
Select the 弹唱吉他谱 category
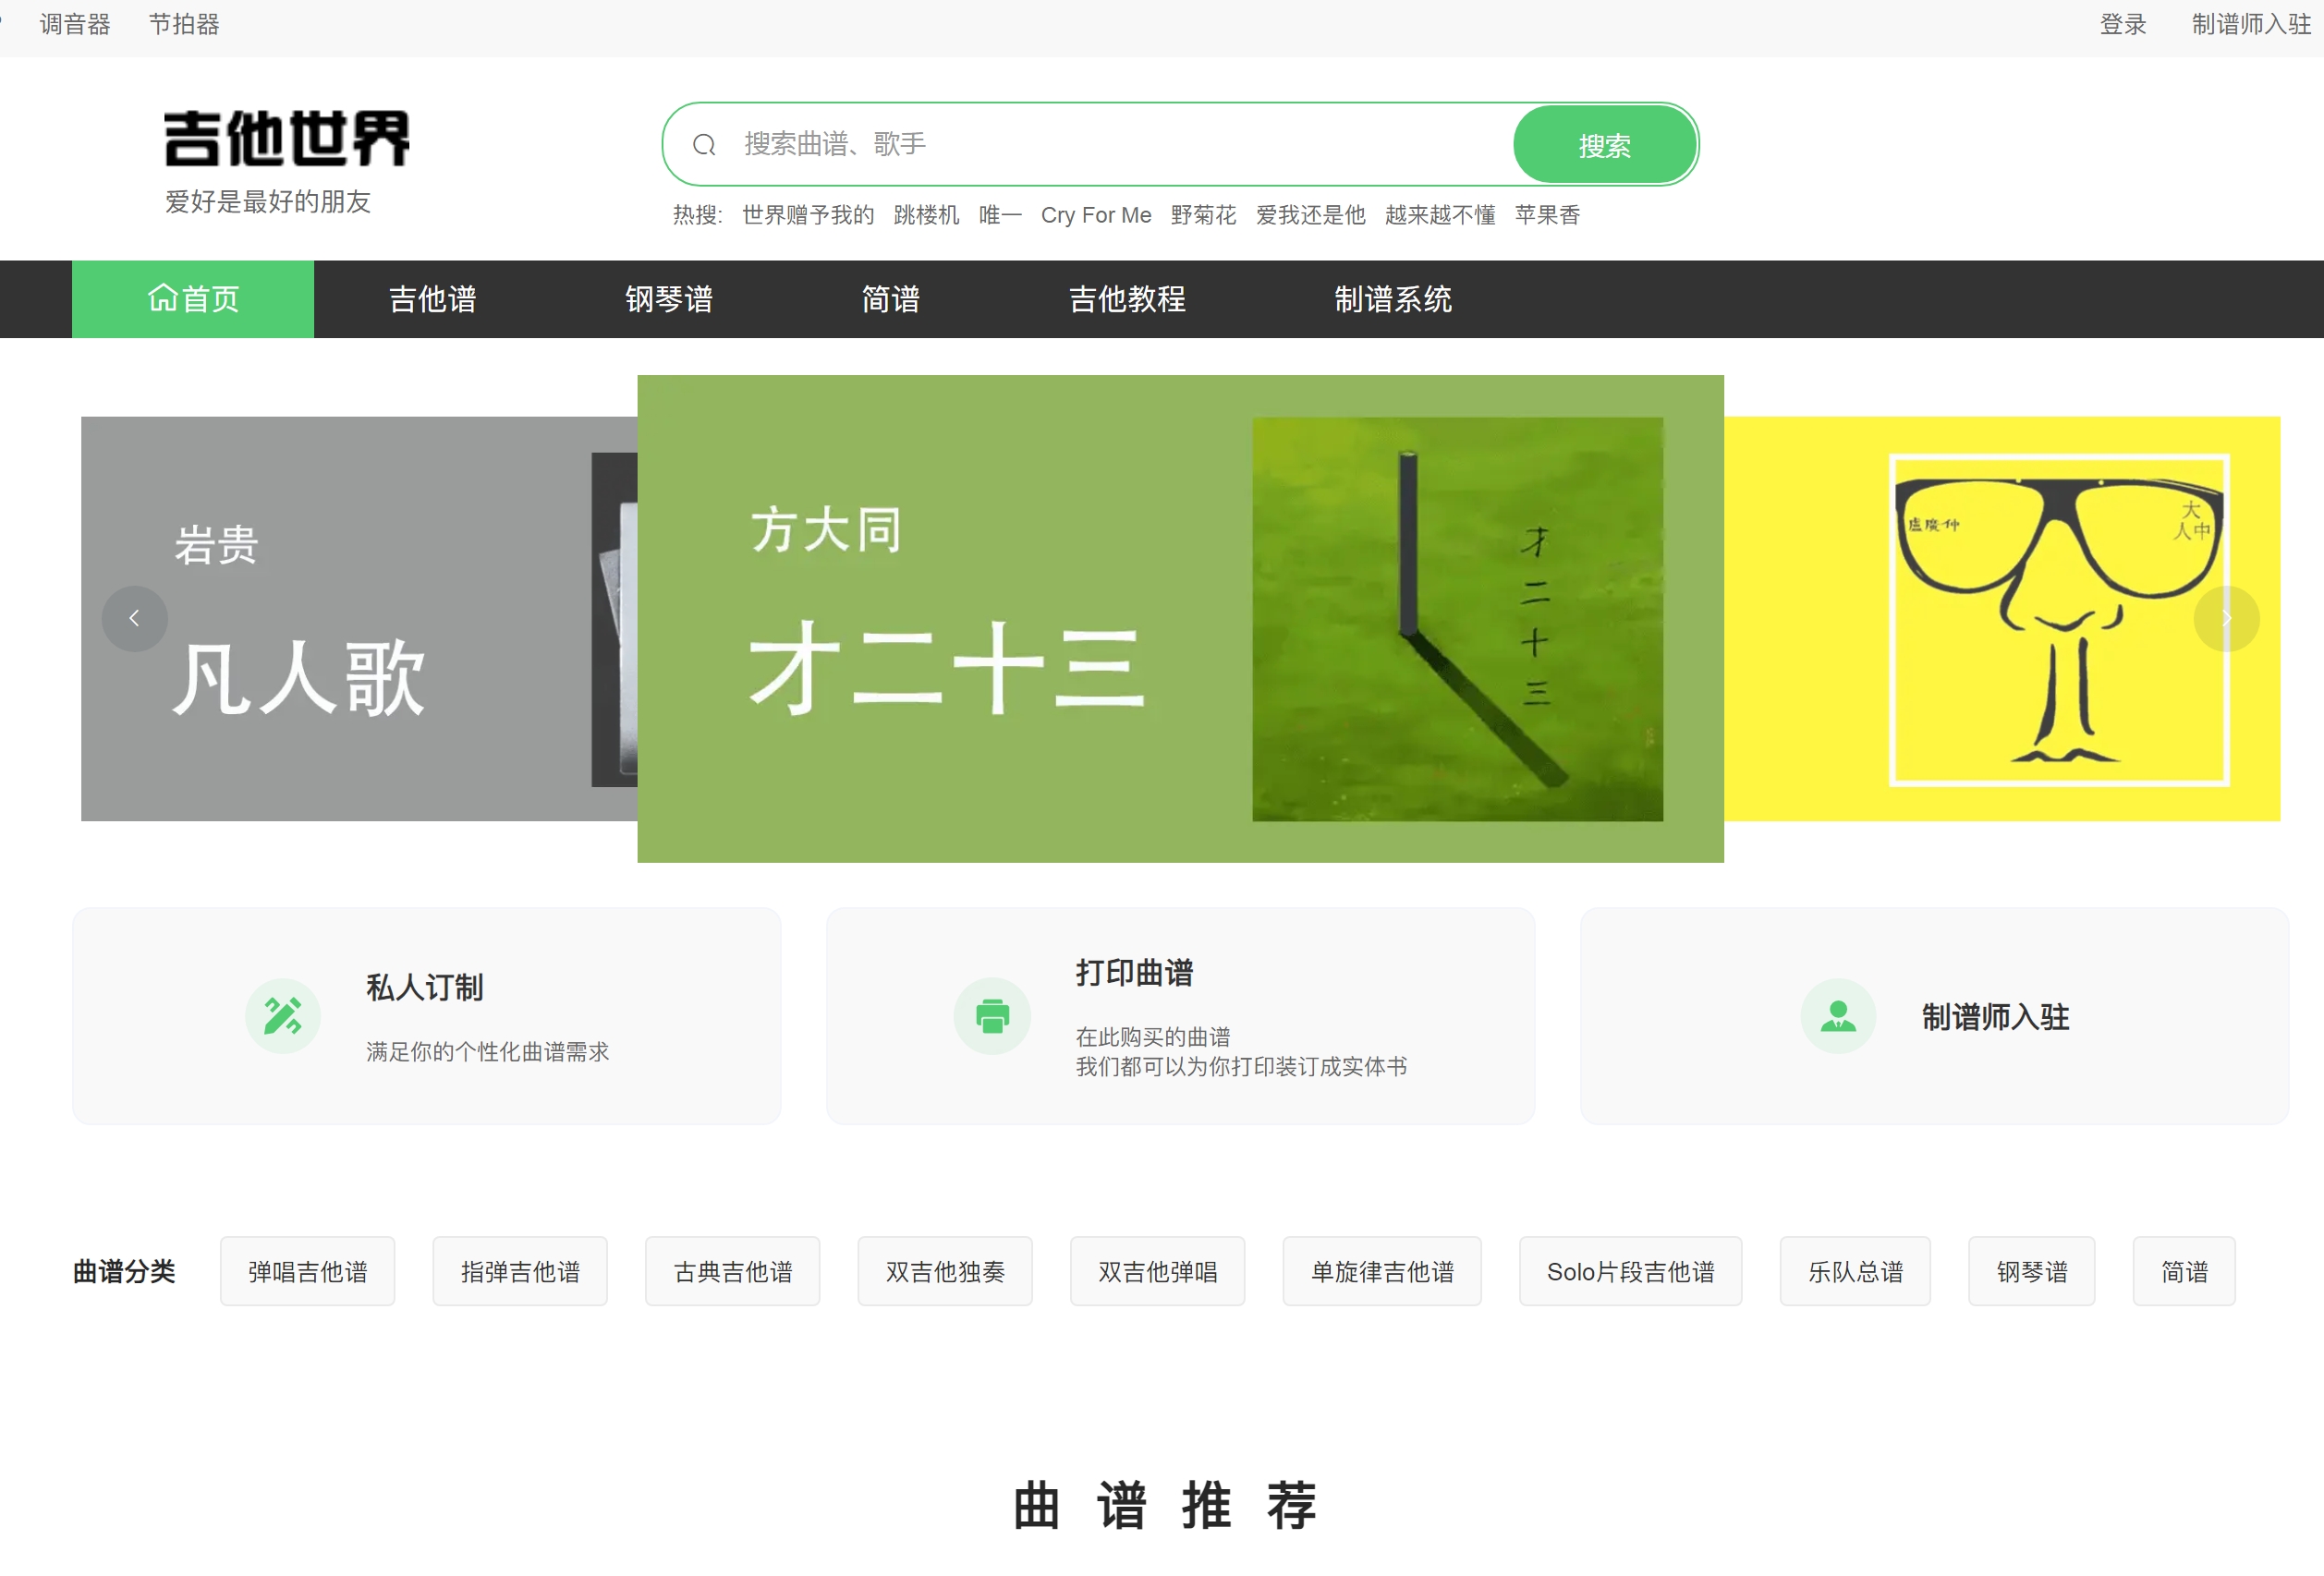coord(307,1271)
